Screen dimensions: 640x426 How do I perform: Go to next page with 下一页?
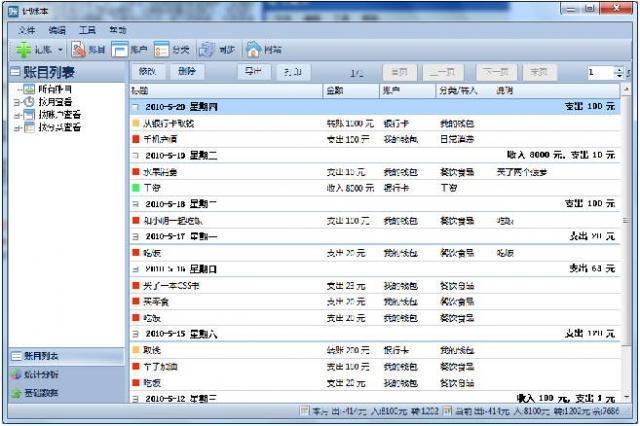click(496, 72)
